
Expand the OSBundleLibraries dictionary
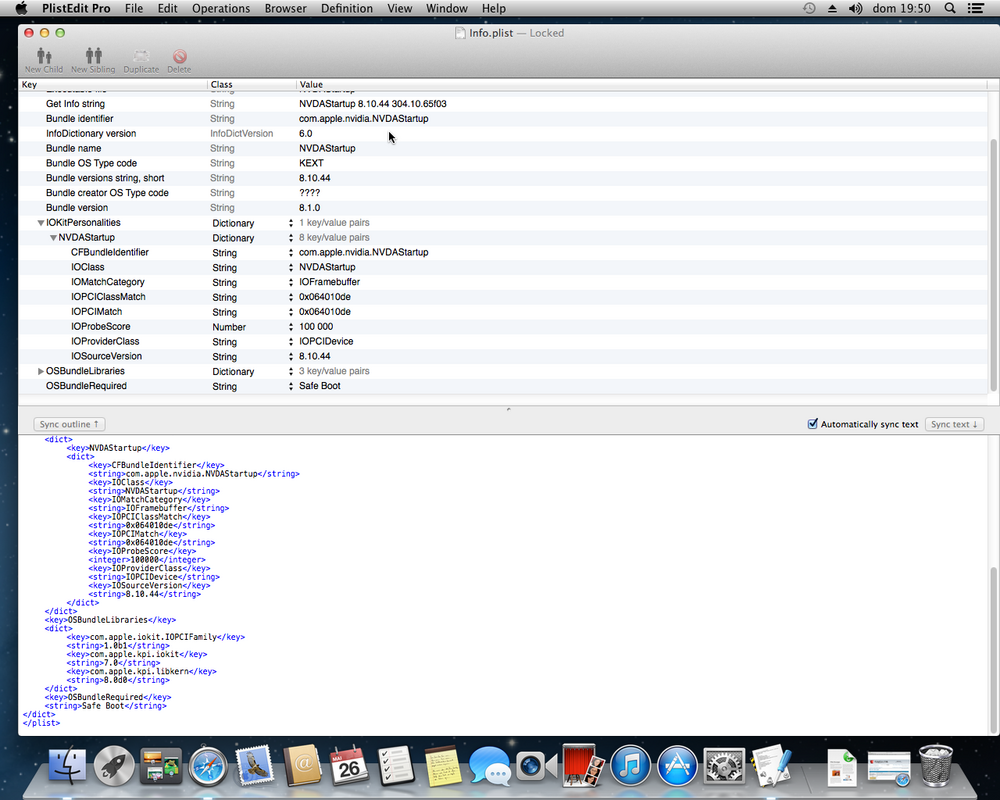pos(41,371)
